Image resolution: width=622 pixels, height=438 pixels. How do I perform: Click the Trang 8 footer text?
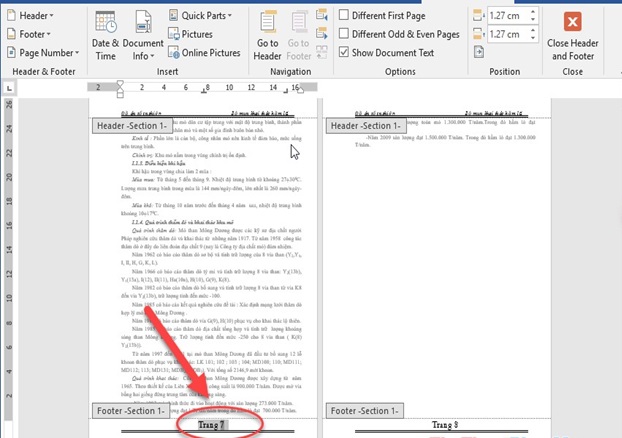(445, 425)
